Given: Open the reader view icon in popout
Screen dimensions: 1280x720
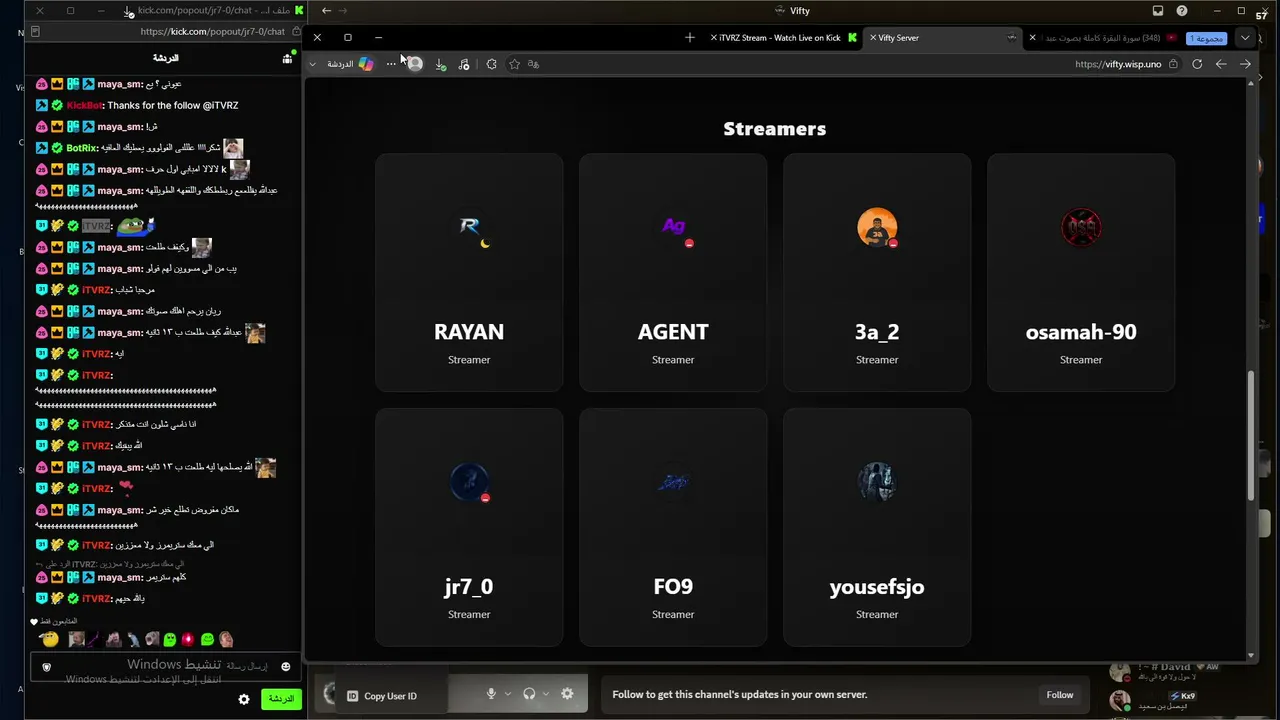Looking at the screenshot, I should click(x=35, y=31).
